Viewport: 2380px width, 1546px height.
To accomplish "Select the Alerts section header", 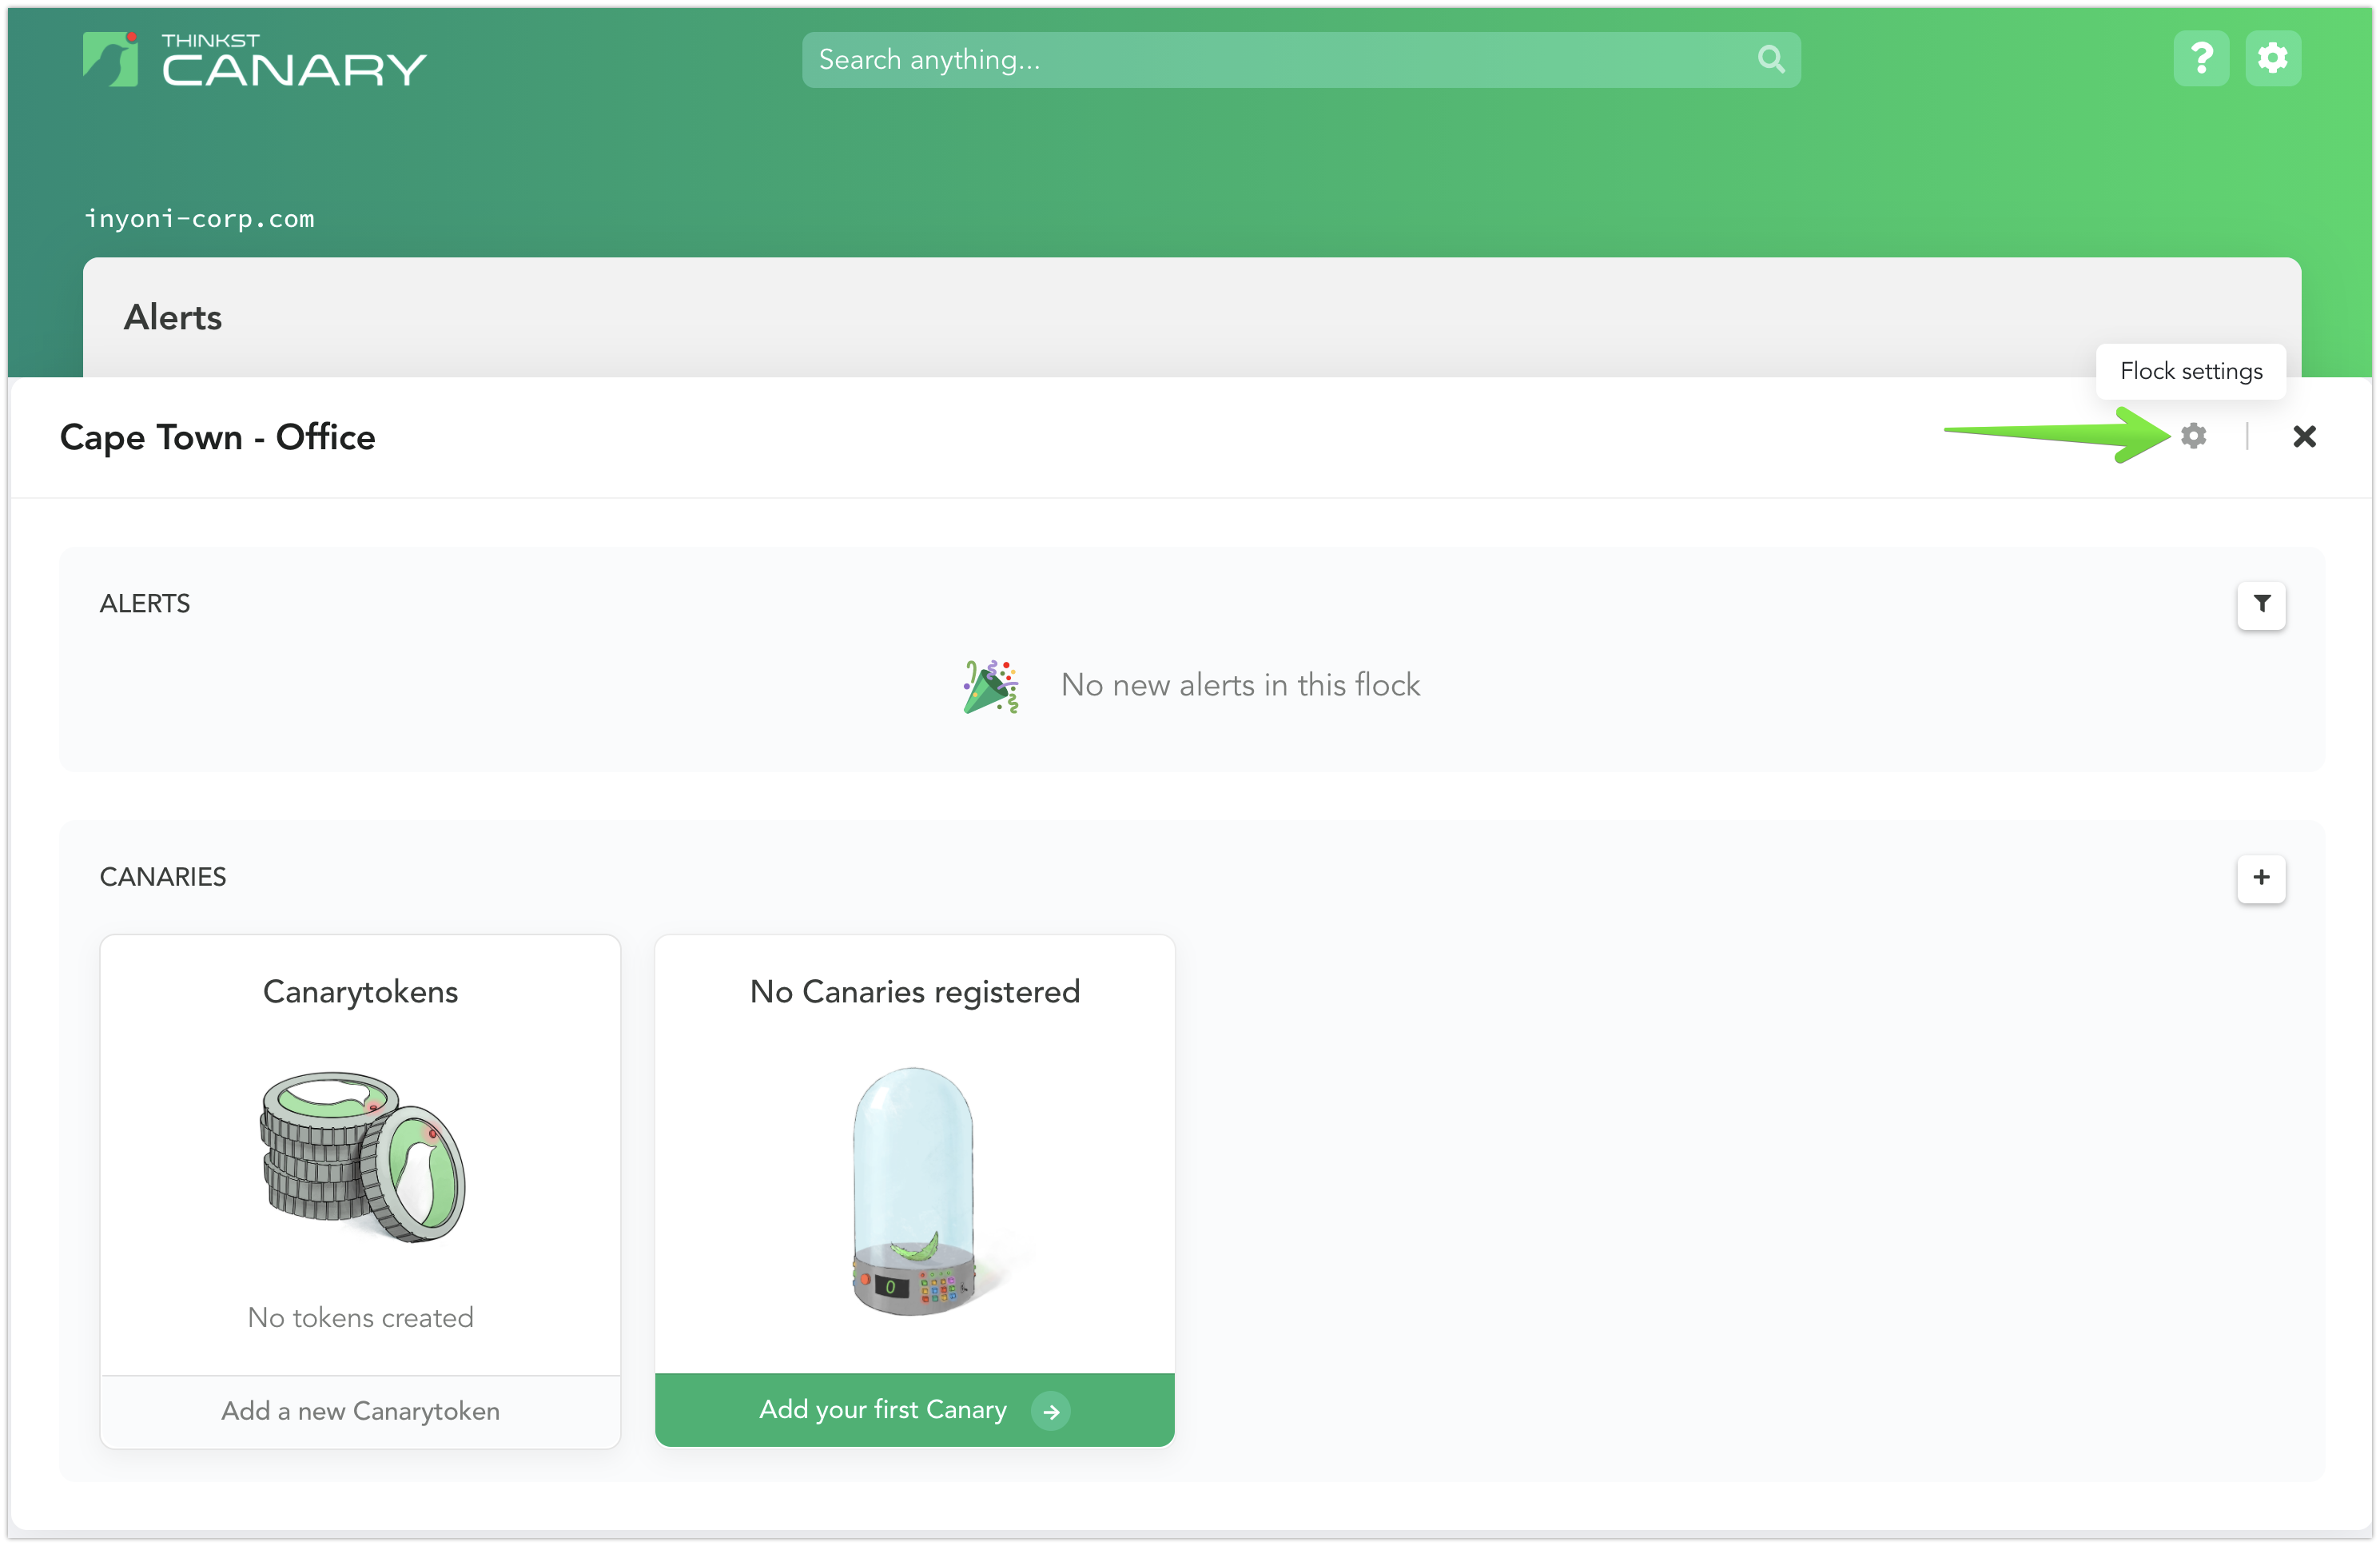I will coord(173,317).
